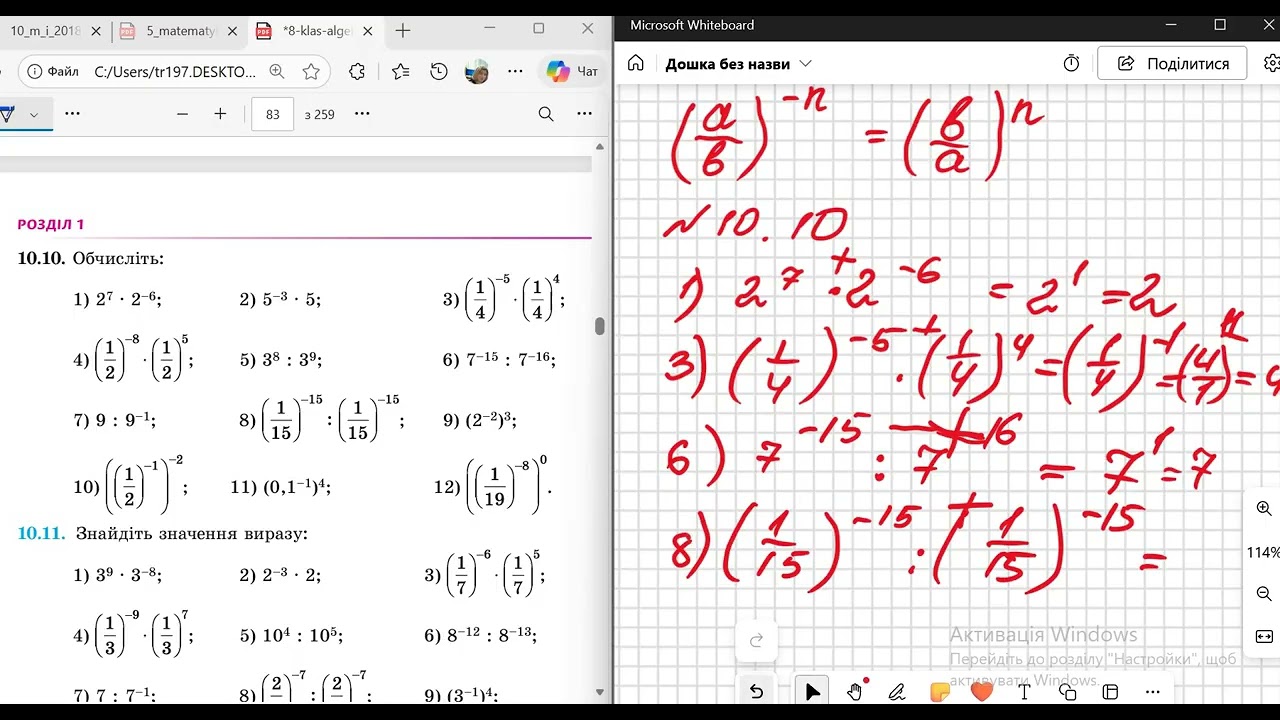The width and height of the screenshot is (1280, 720).
Task: Pick the inking pen tool in Whiteboard
Action: [897, 691]
